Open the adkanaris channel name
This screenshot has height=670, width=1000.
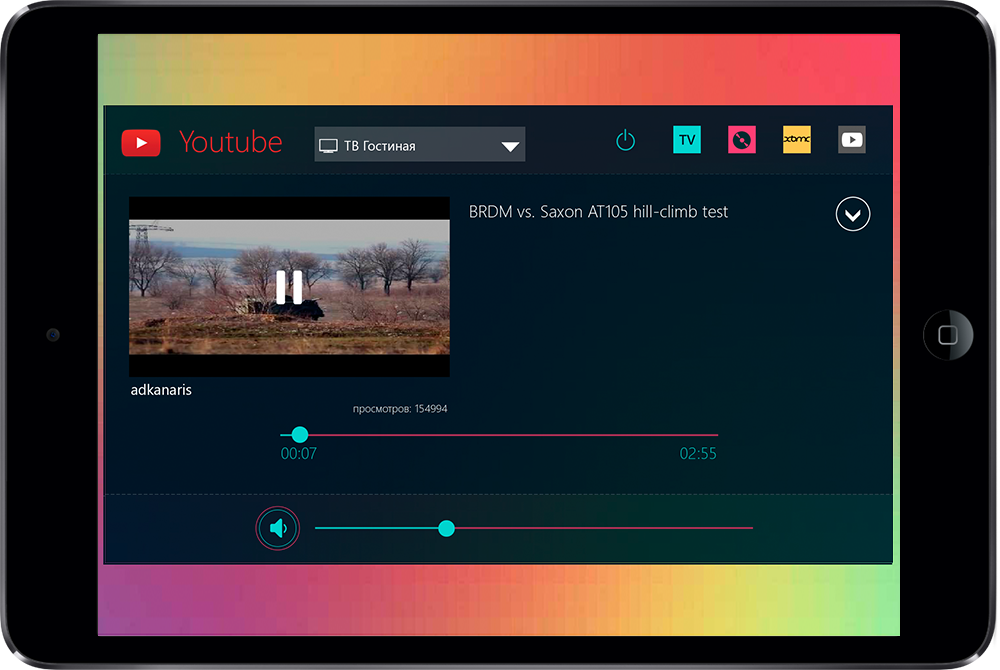[x=161, y=390]
